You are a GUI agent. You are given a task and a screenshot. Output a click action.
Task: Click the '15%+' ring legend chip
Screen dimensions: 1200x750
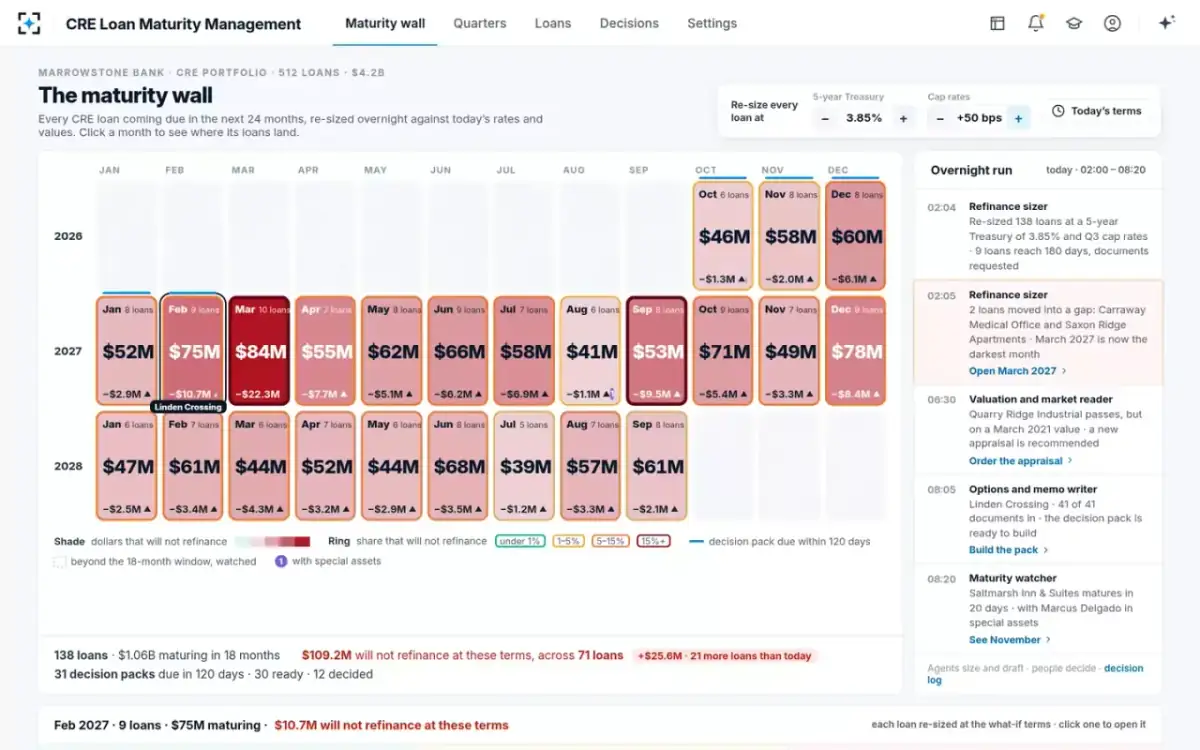point(654,541)
